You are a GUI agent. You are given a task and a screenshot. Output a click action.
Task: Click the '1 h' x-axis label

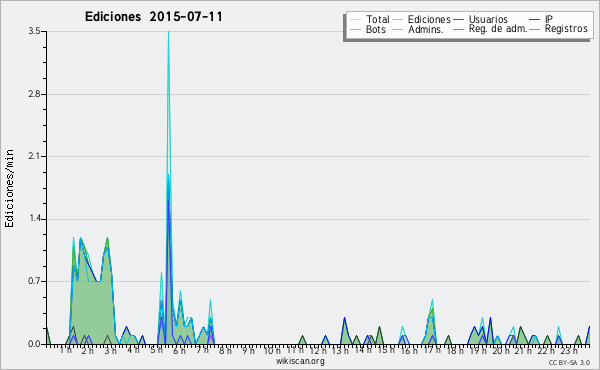[x=65, y=350]
